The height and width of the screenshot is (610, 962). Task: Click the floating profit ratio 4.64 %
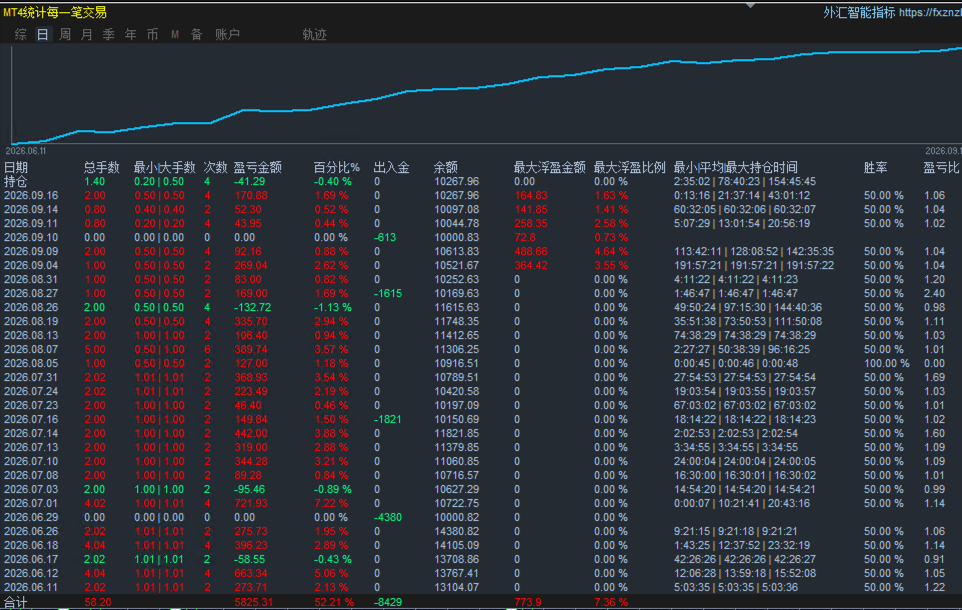610,252
